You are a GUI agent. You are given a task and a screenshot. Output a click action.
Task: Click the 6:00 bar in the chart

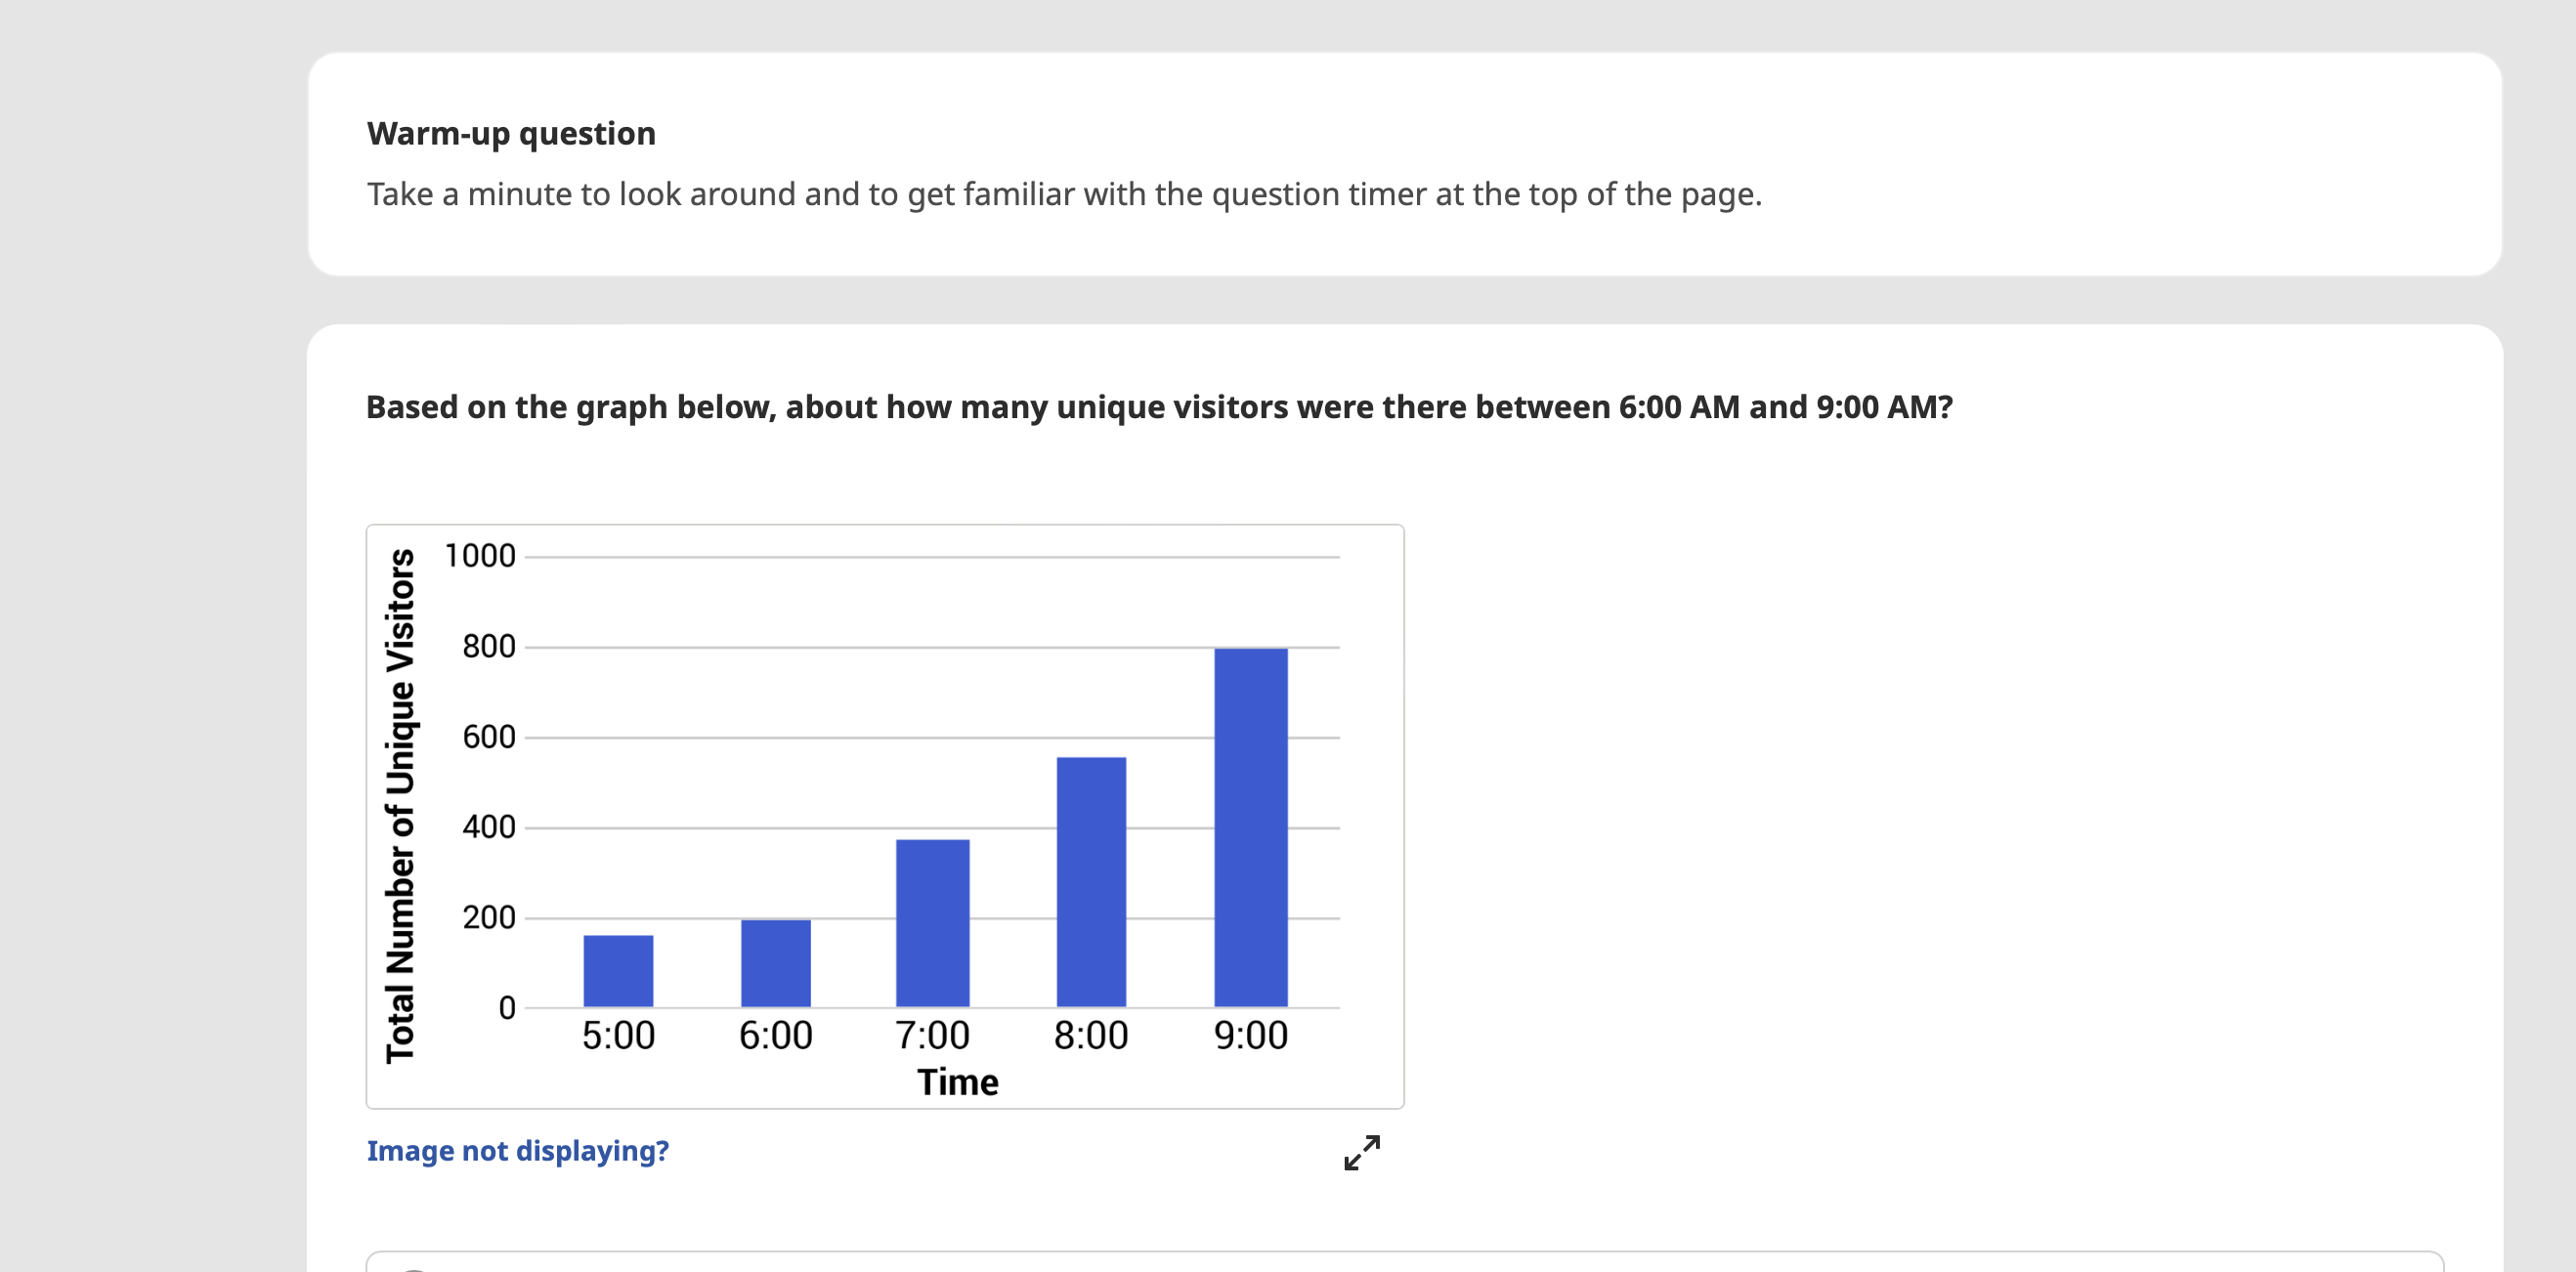(775, 962)
